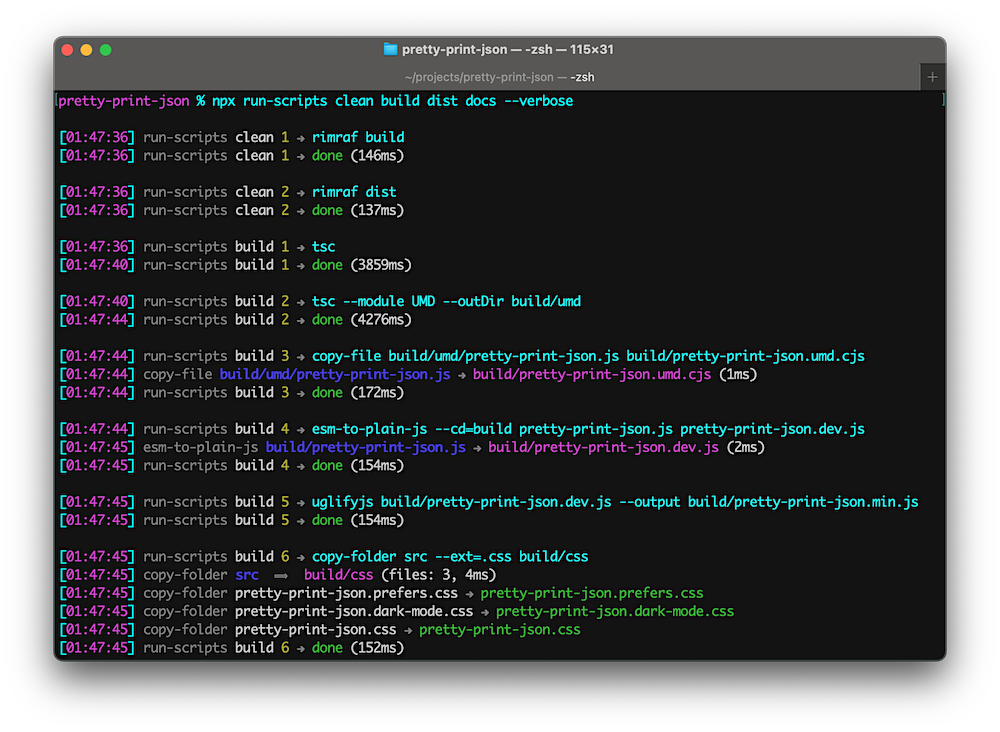
Task: Click the done (3859ms) result
Action: (x=362, y=265)
